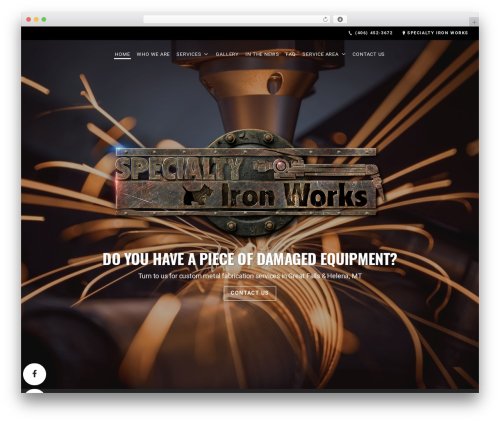Screen dimensions: 500x423
Task: Open the Gallery menu item
Action: pyautogui.click(x=227, y=54)
